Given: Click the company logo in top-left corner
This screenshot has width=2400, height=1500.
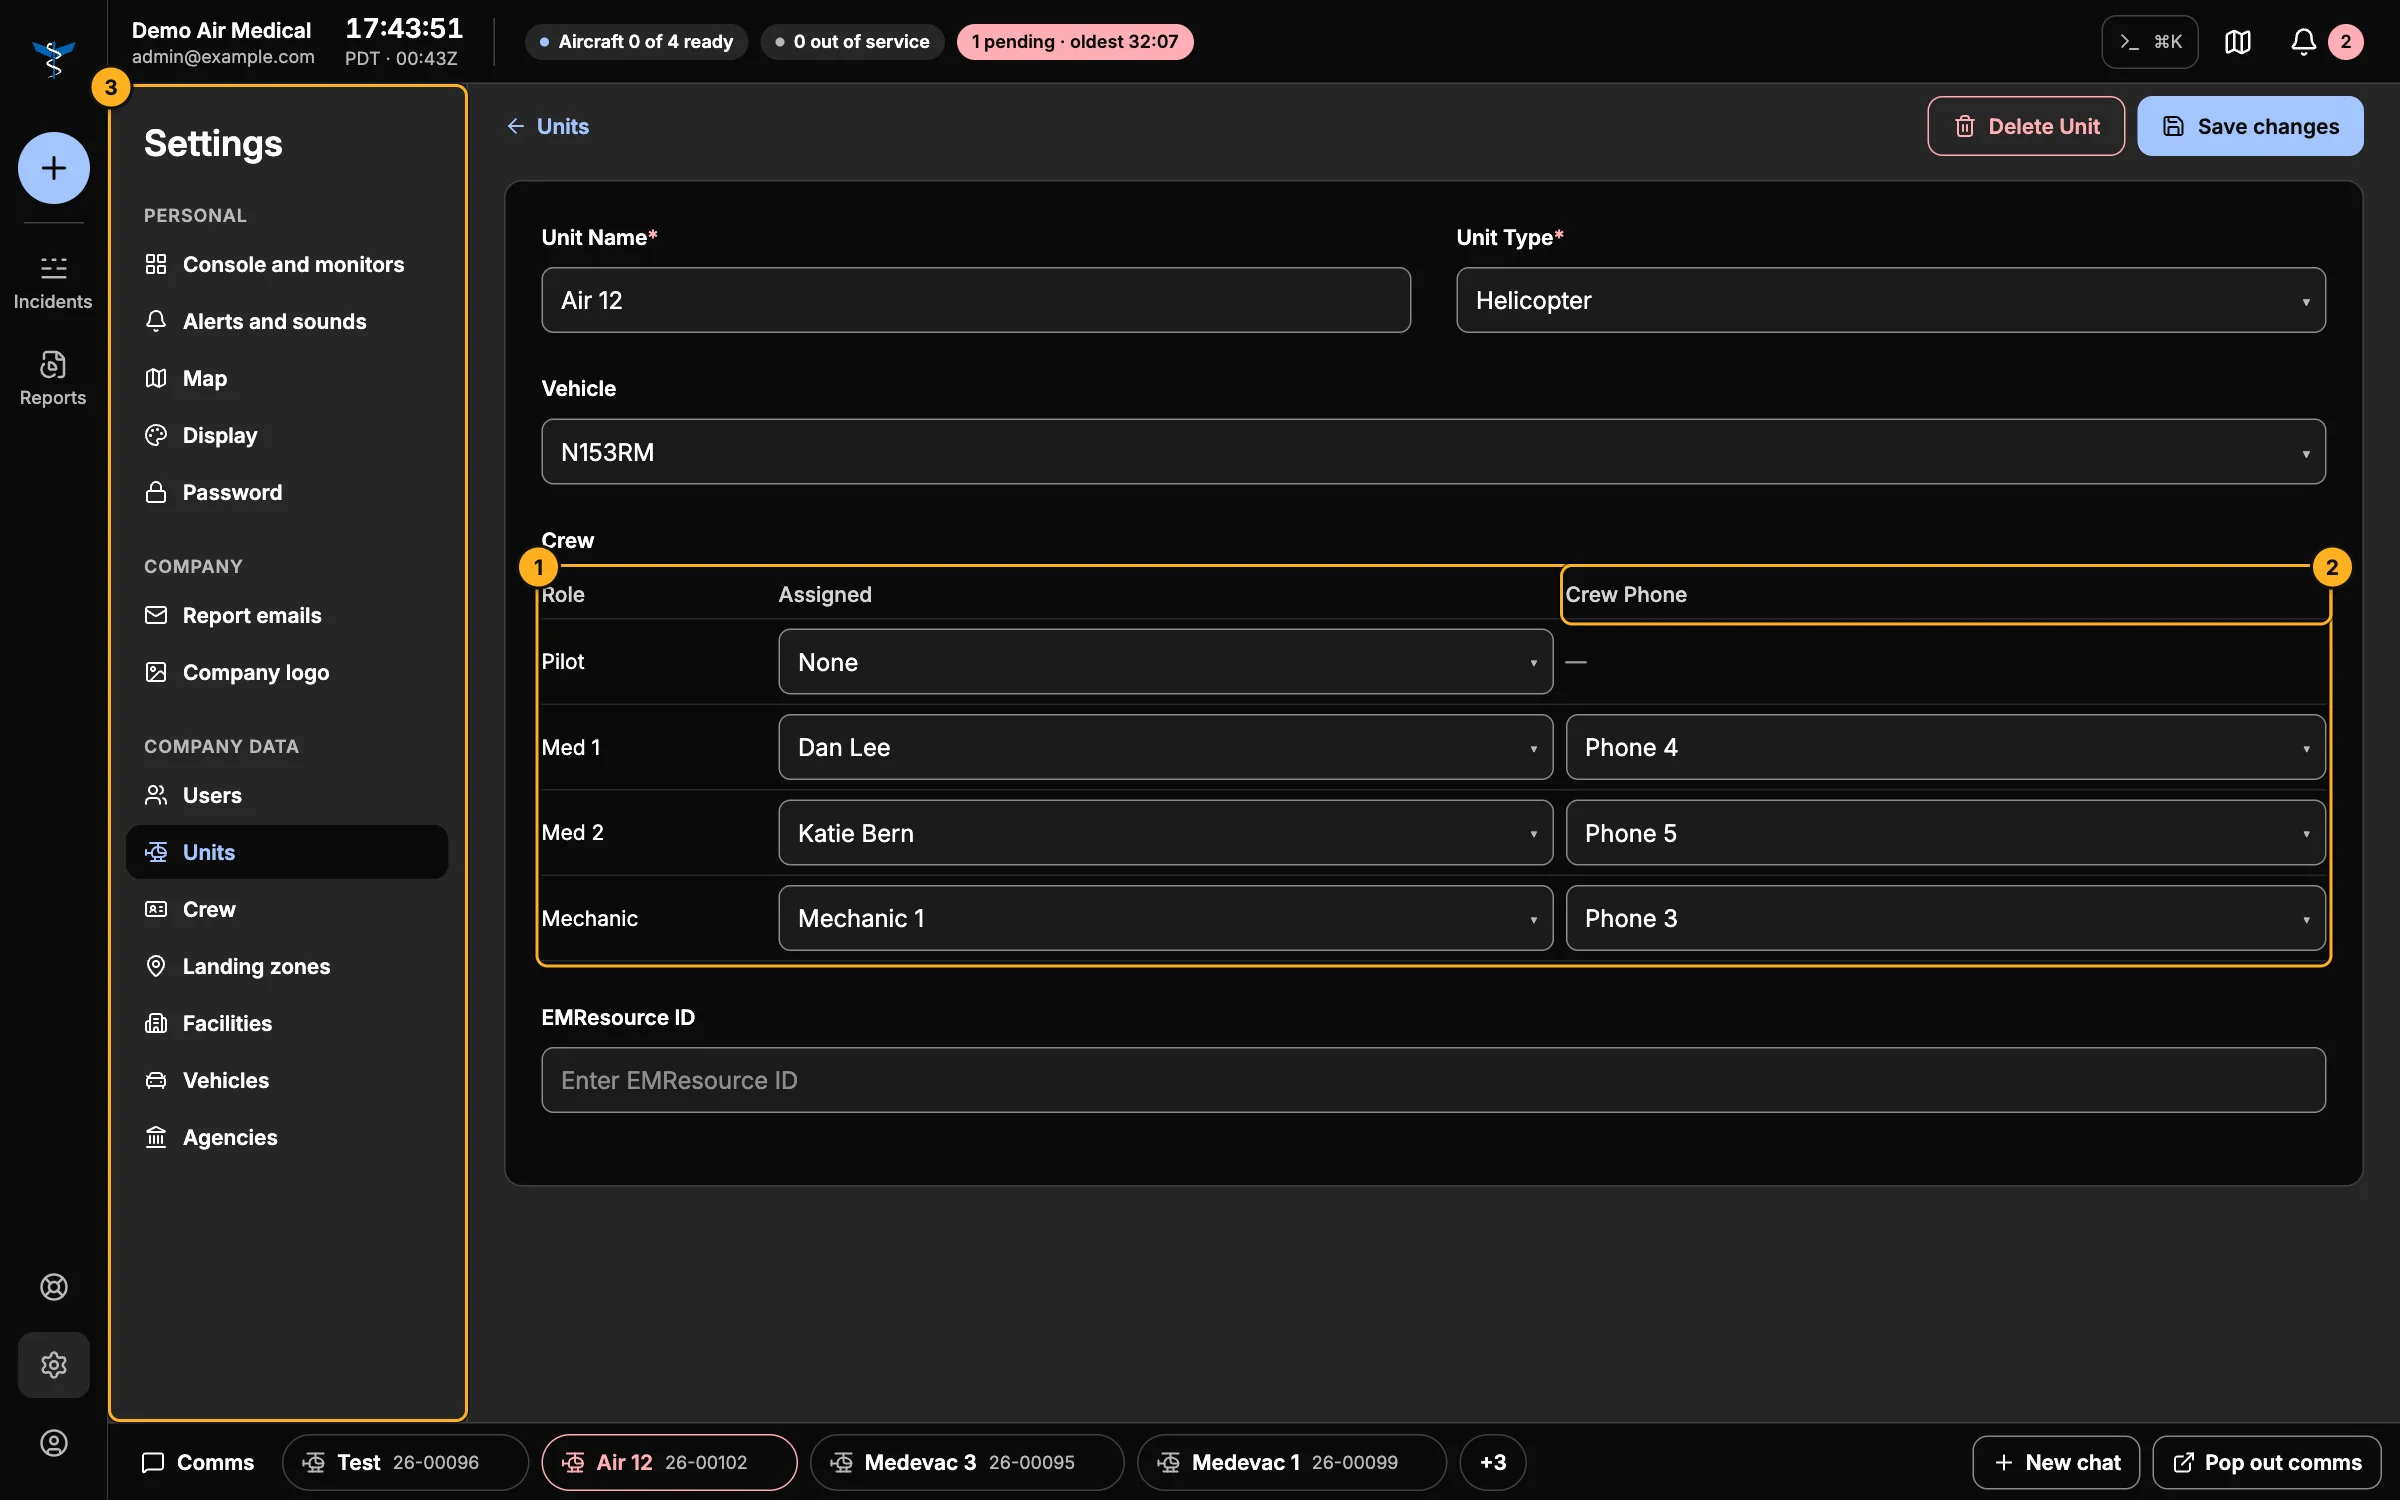Looking at the screenshot, I should tap(53, 58).
